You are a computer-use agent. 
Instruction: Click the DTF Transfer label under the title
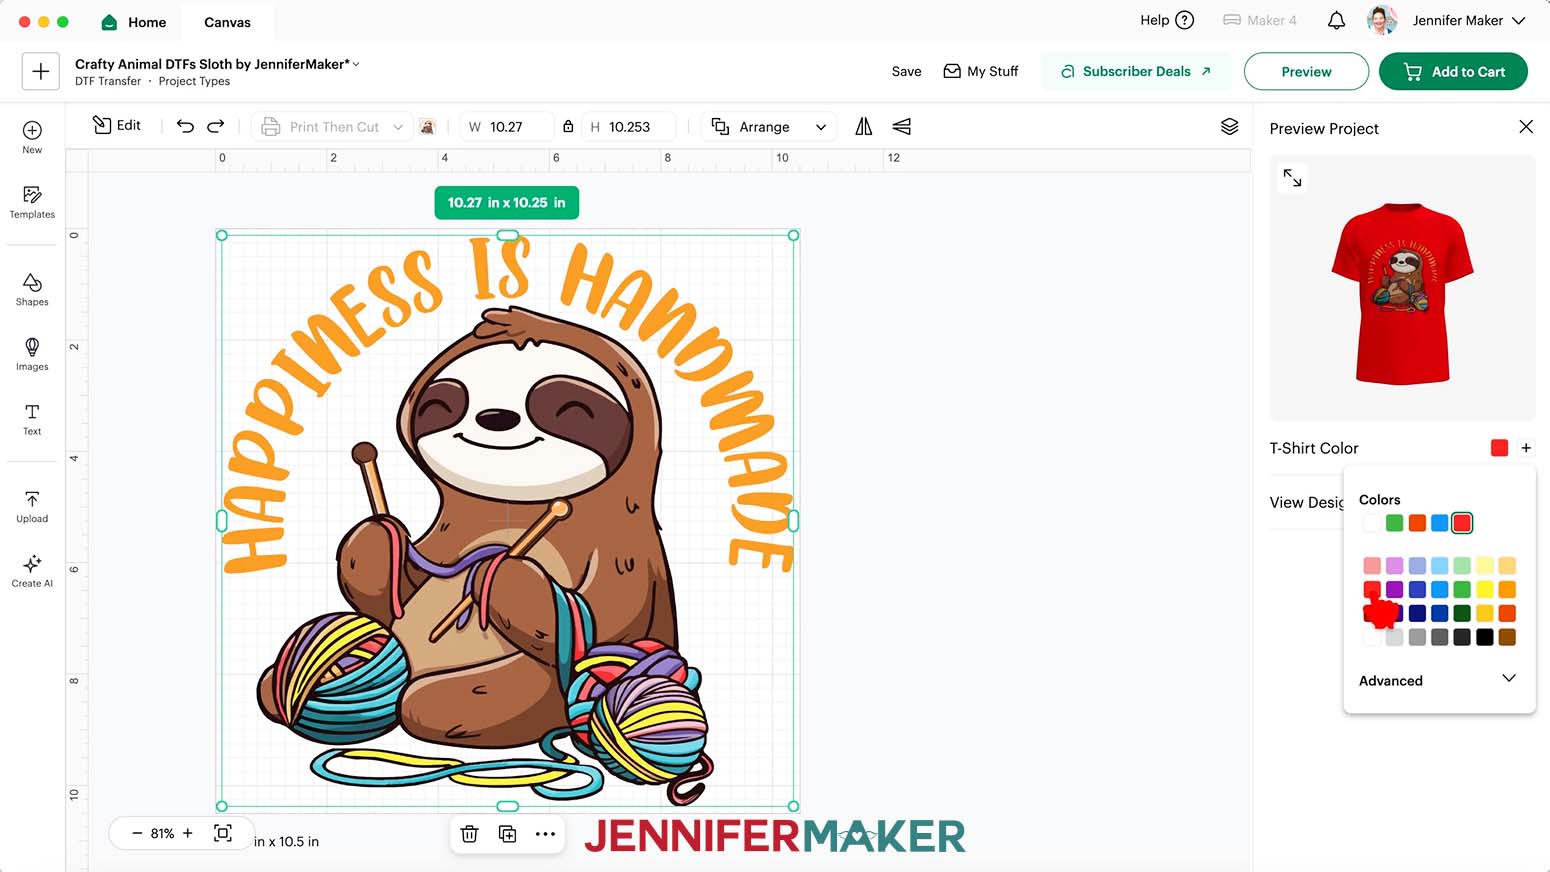pos(108,81)
